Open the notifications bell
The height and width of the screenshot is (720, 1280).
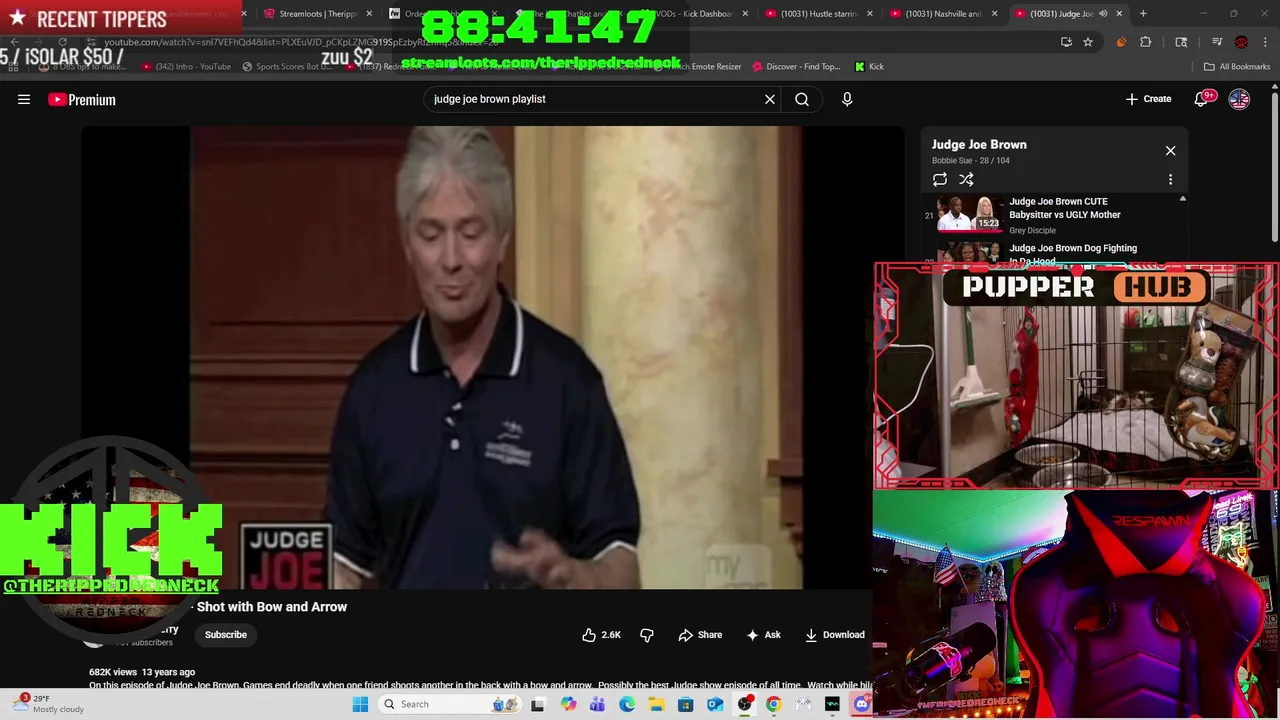(x=1202, y=99)
